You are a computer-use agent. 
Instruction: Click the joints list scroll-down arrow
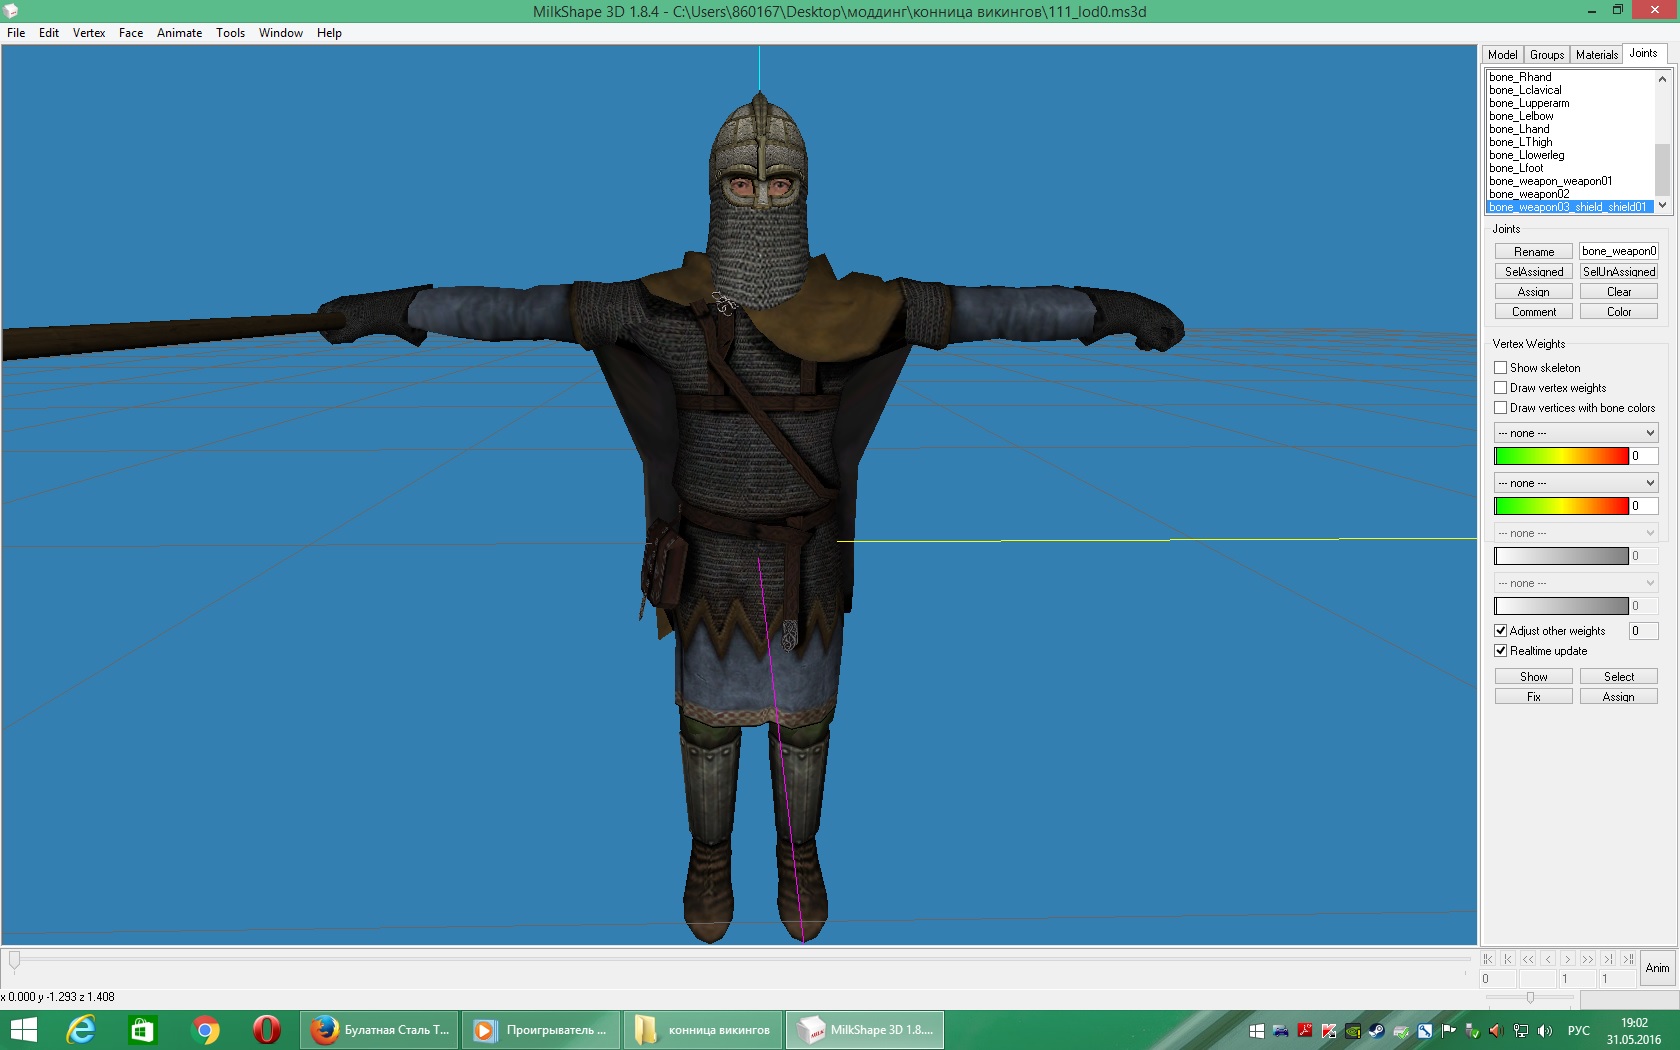[x=1662, y=205]
